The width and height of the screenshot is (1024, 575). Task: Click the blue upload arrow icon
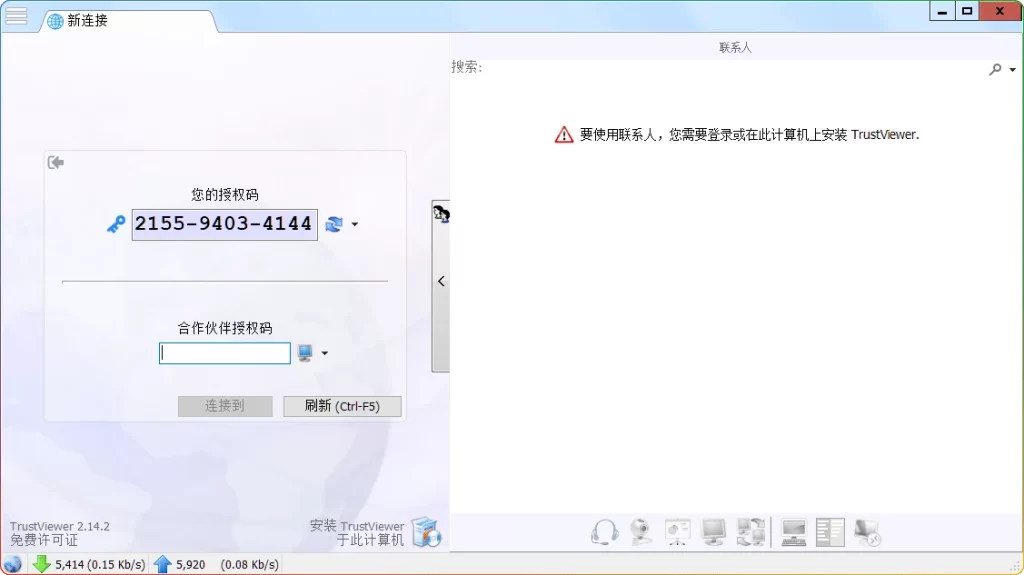[x=163, y=564]
